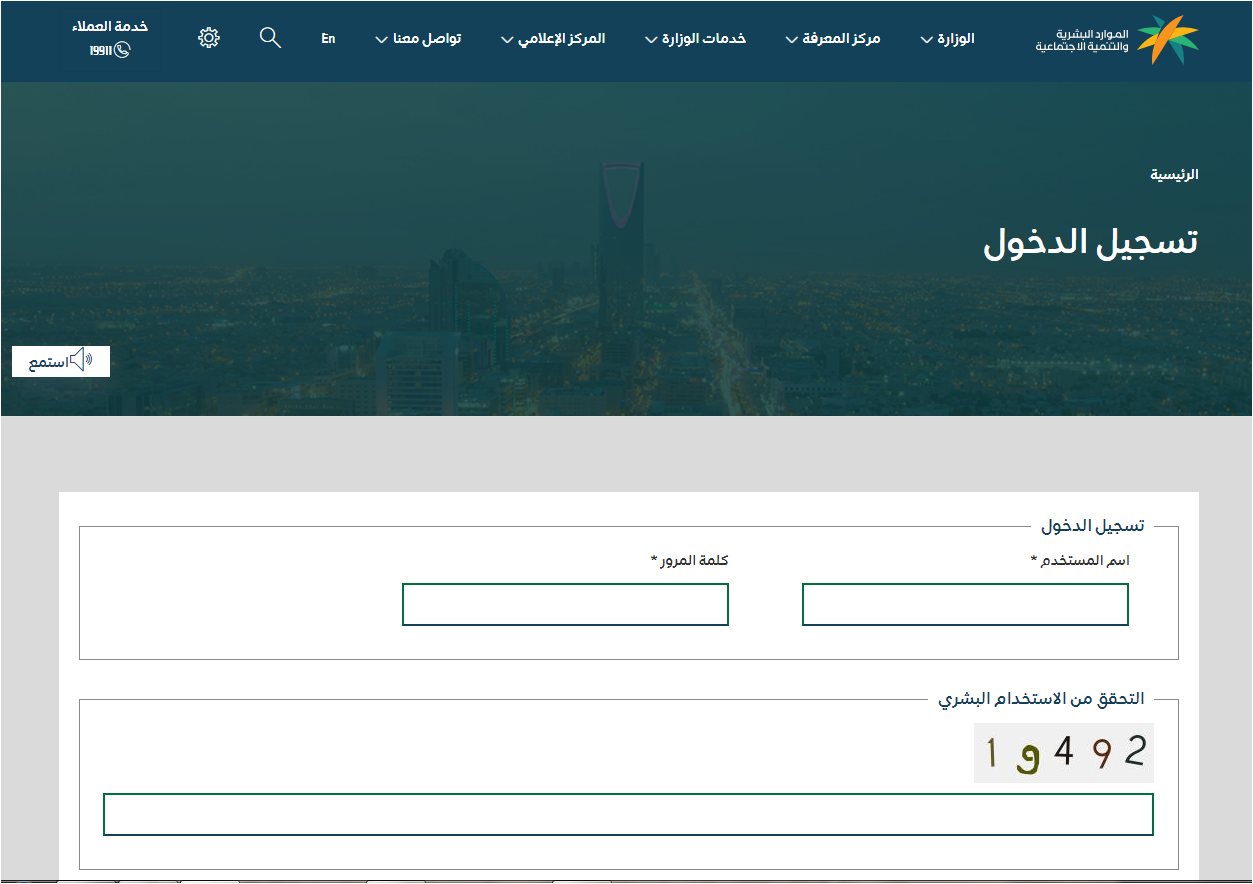
Task: Click the 19911 phone number
Action: click(x=100, y=51)
